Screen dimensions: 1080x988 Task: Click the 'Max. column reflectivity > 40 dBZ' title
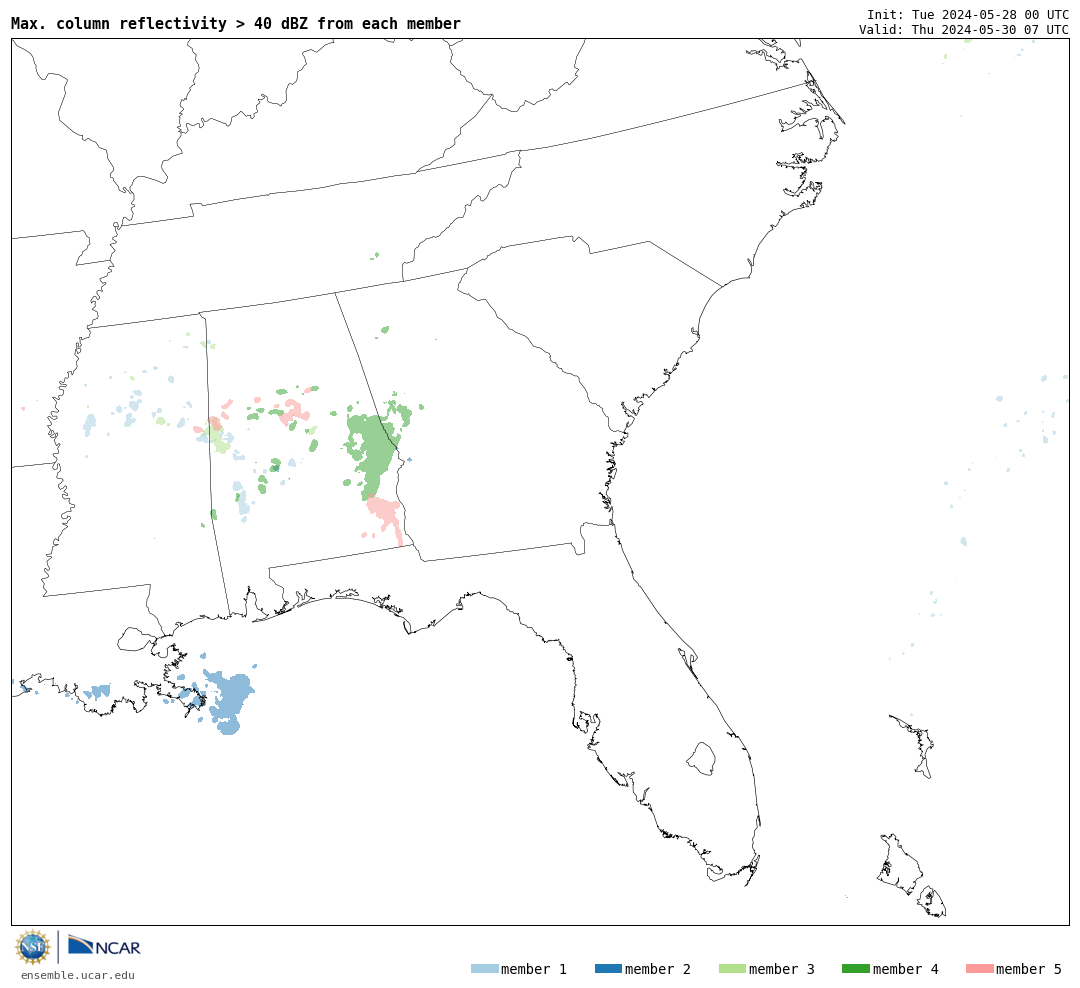coord(236,23)
